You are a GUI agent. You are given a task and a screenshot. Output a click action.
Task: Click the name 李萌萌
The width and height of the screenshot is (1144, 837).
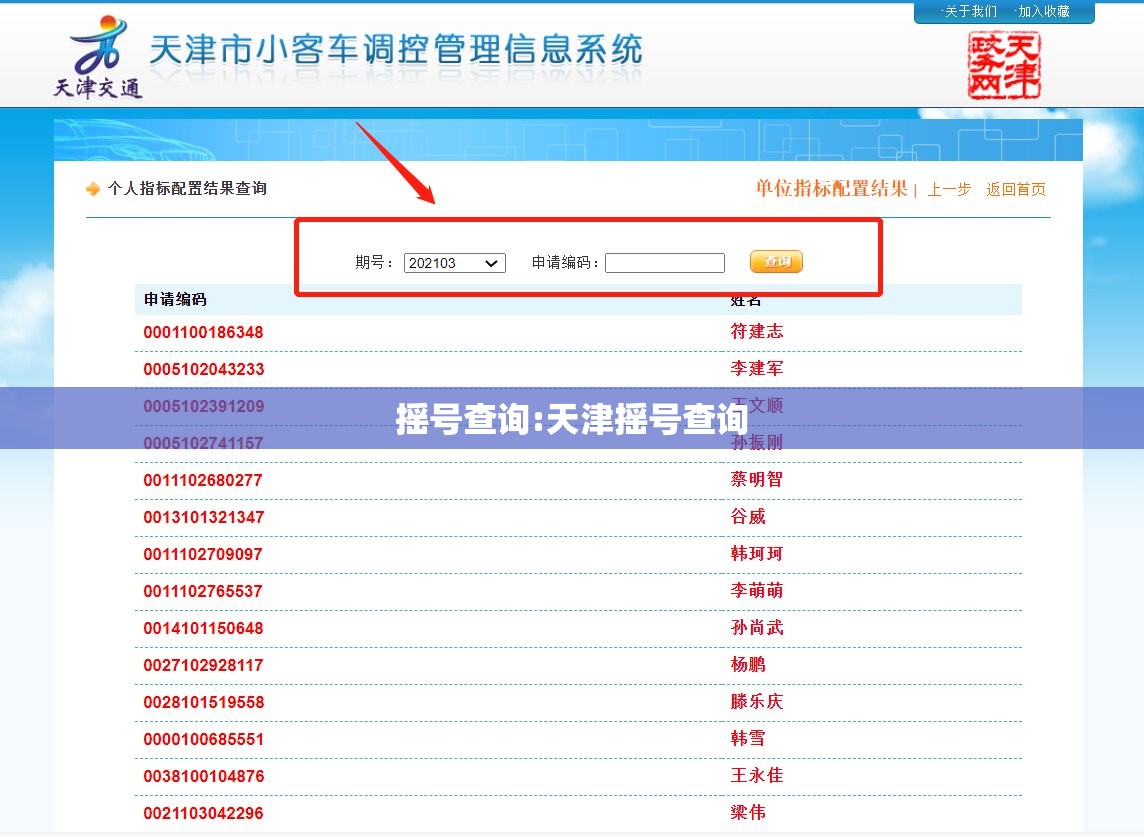pyautogui.click(x=757, y=590)
